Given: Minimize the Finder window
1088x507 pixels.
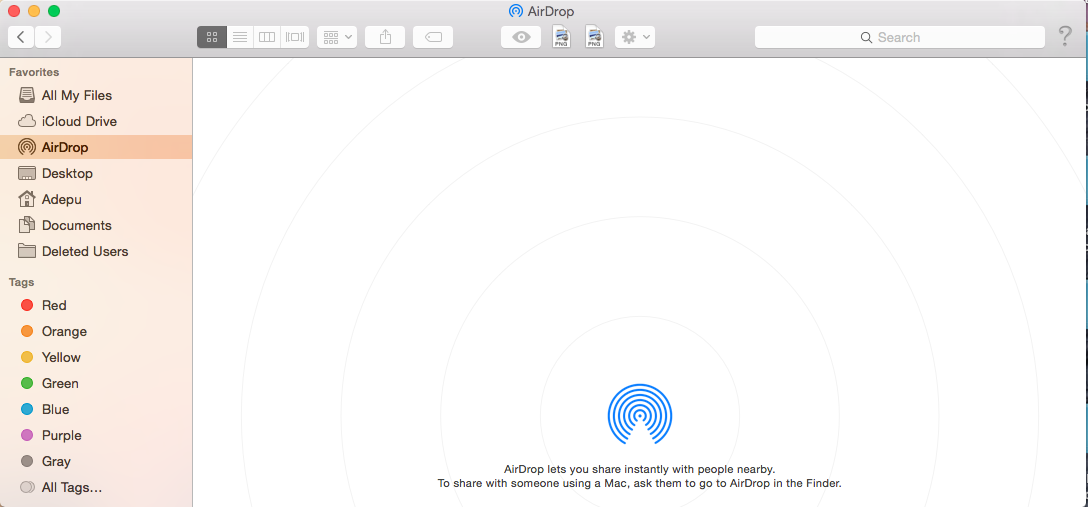Looking at the screenshot, I should pyautogui.click(x=34, y=11).
